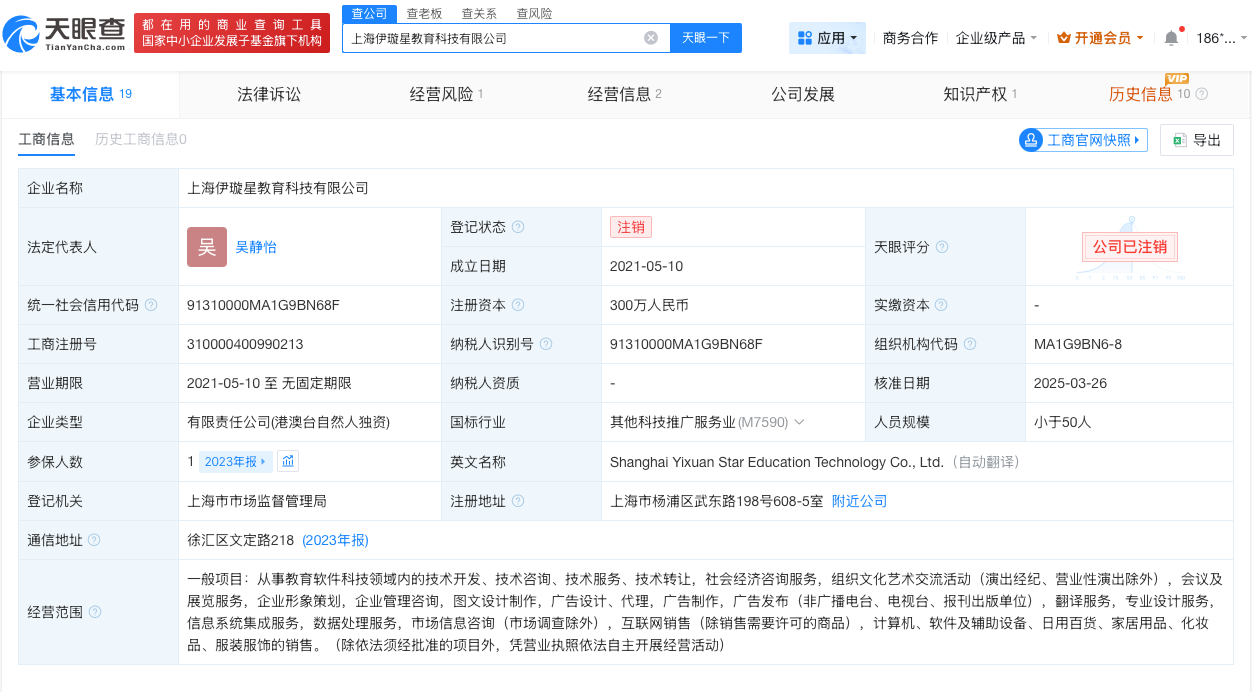Click the Excel icon on the 导出 button

[x=1179, y=140]
